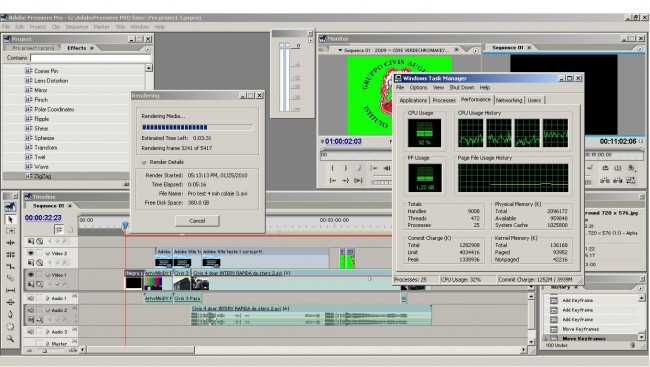Mute Audio 1 track speaker toggle
This screenshot has height=367, width=650.
coord(31,298)
